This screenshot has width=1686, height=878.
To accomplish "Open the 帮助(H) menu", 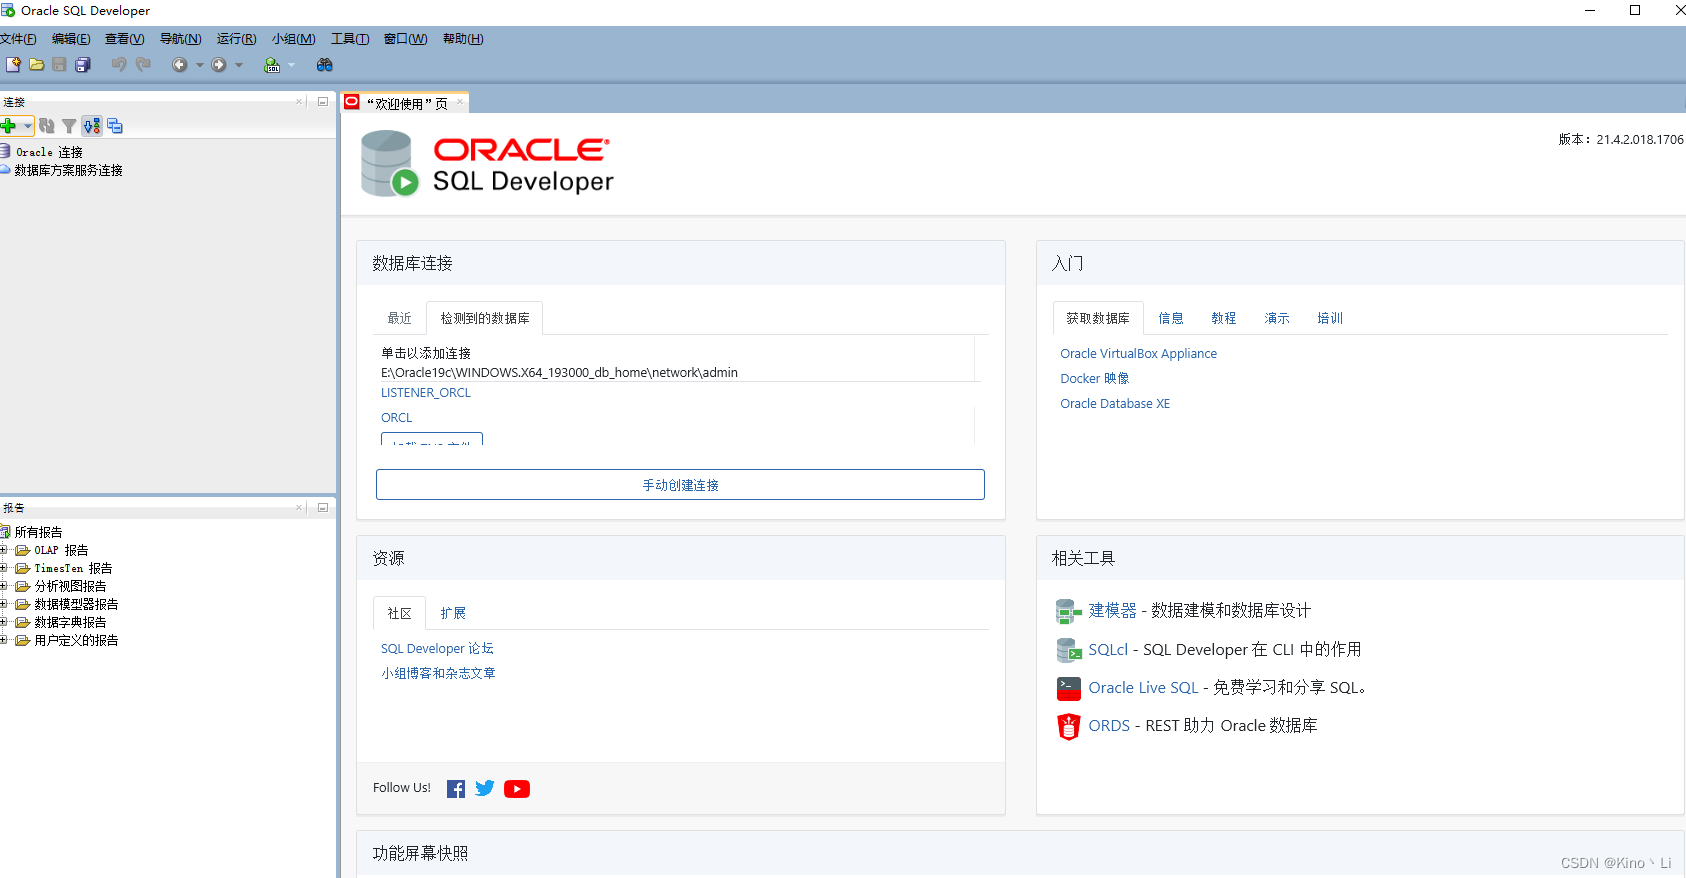I will (463, 39).
